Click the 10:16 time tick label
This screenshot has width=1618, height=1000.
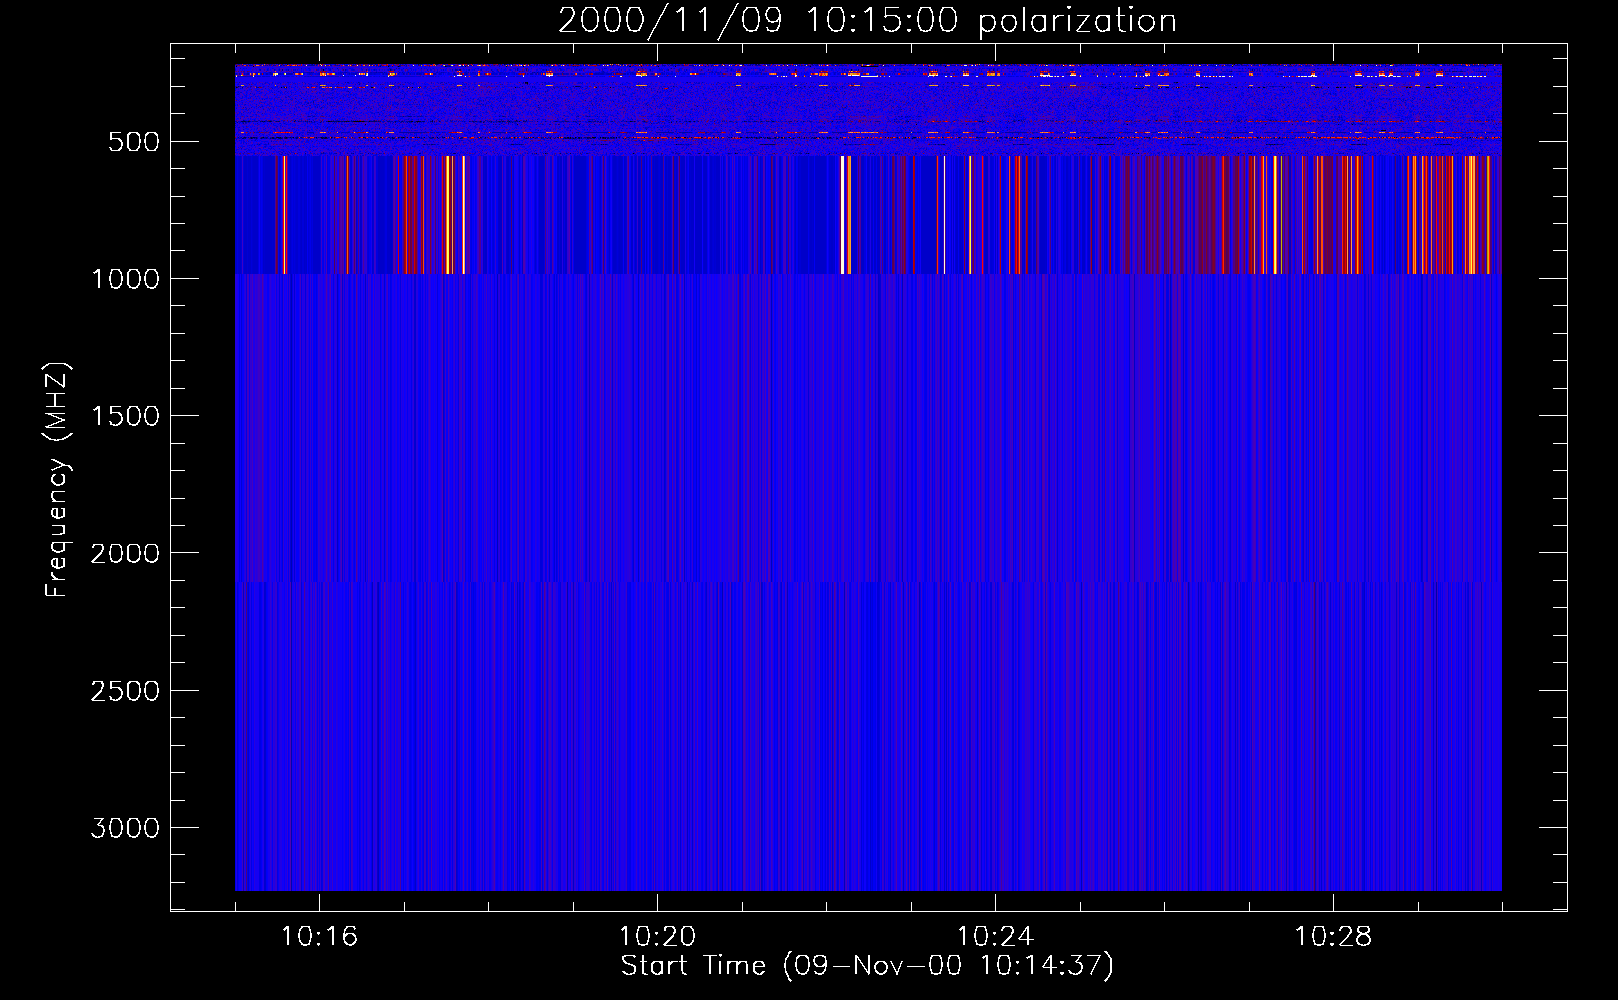coord(319,937)
